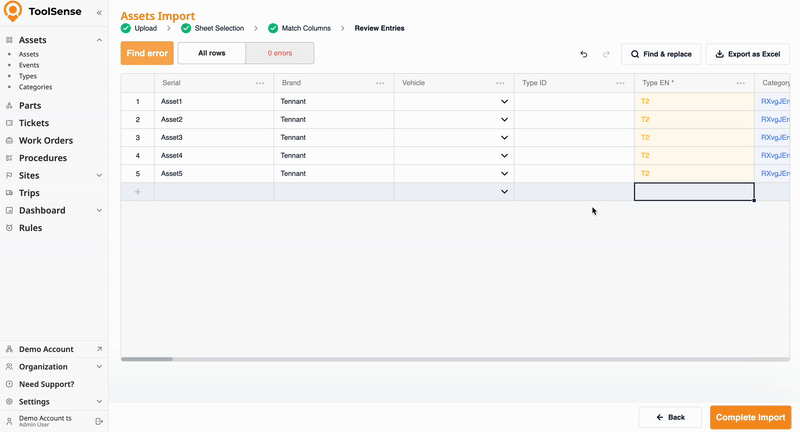800x432 pixels.
Task: Select Categories sub-item in sidebar
Action: pos(35,87)
